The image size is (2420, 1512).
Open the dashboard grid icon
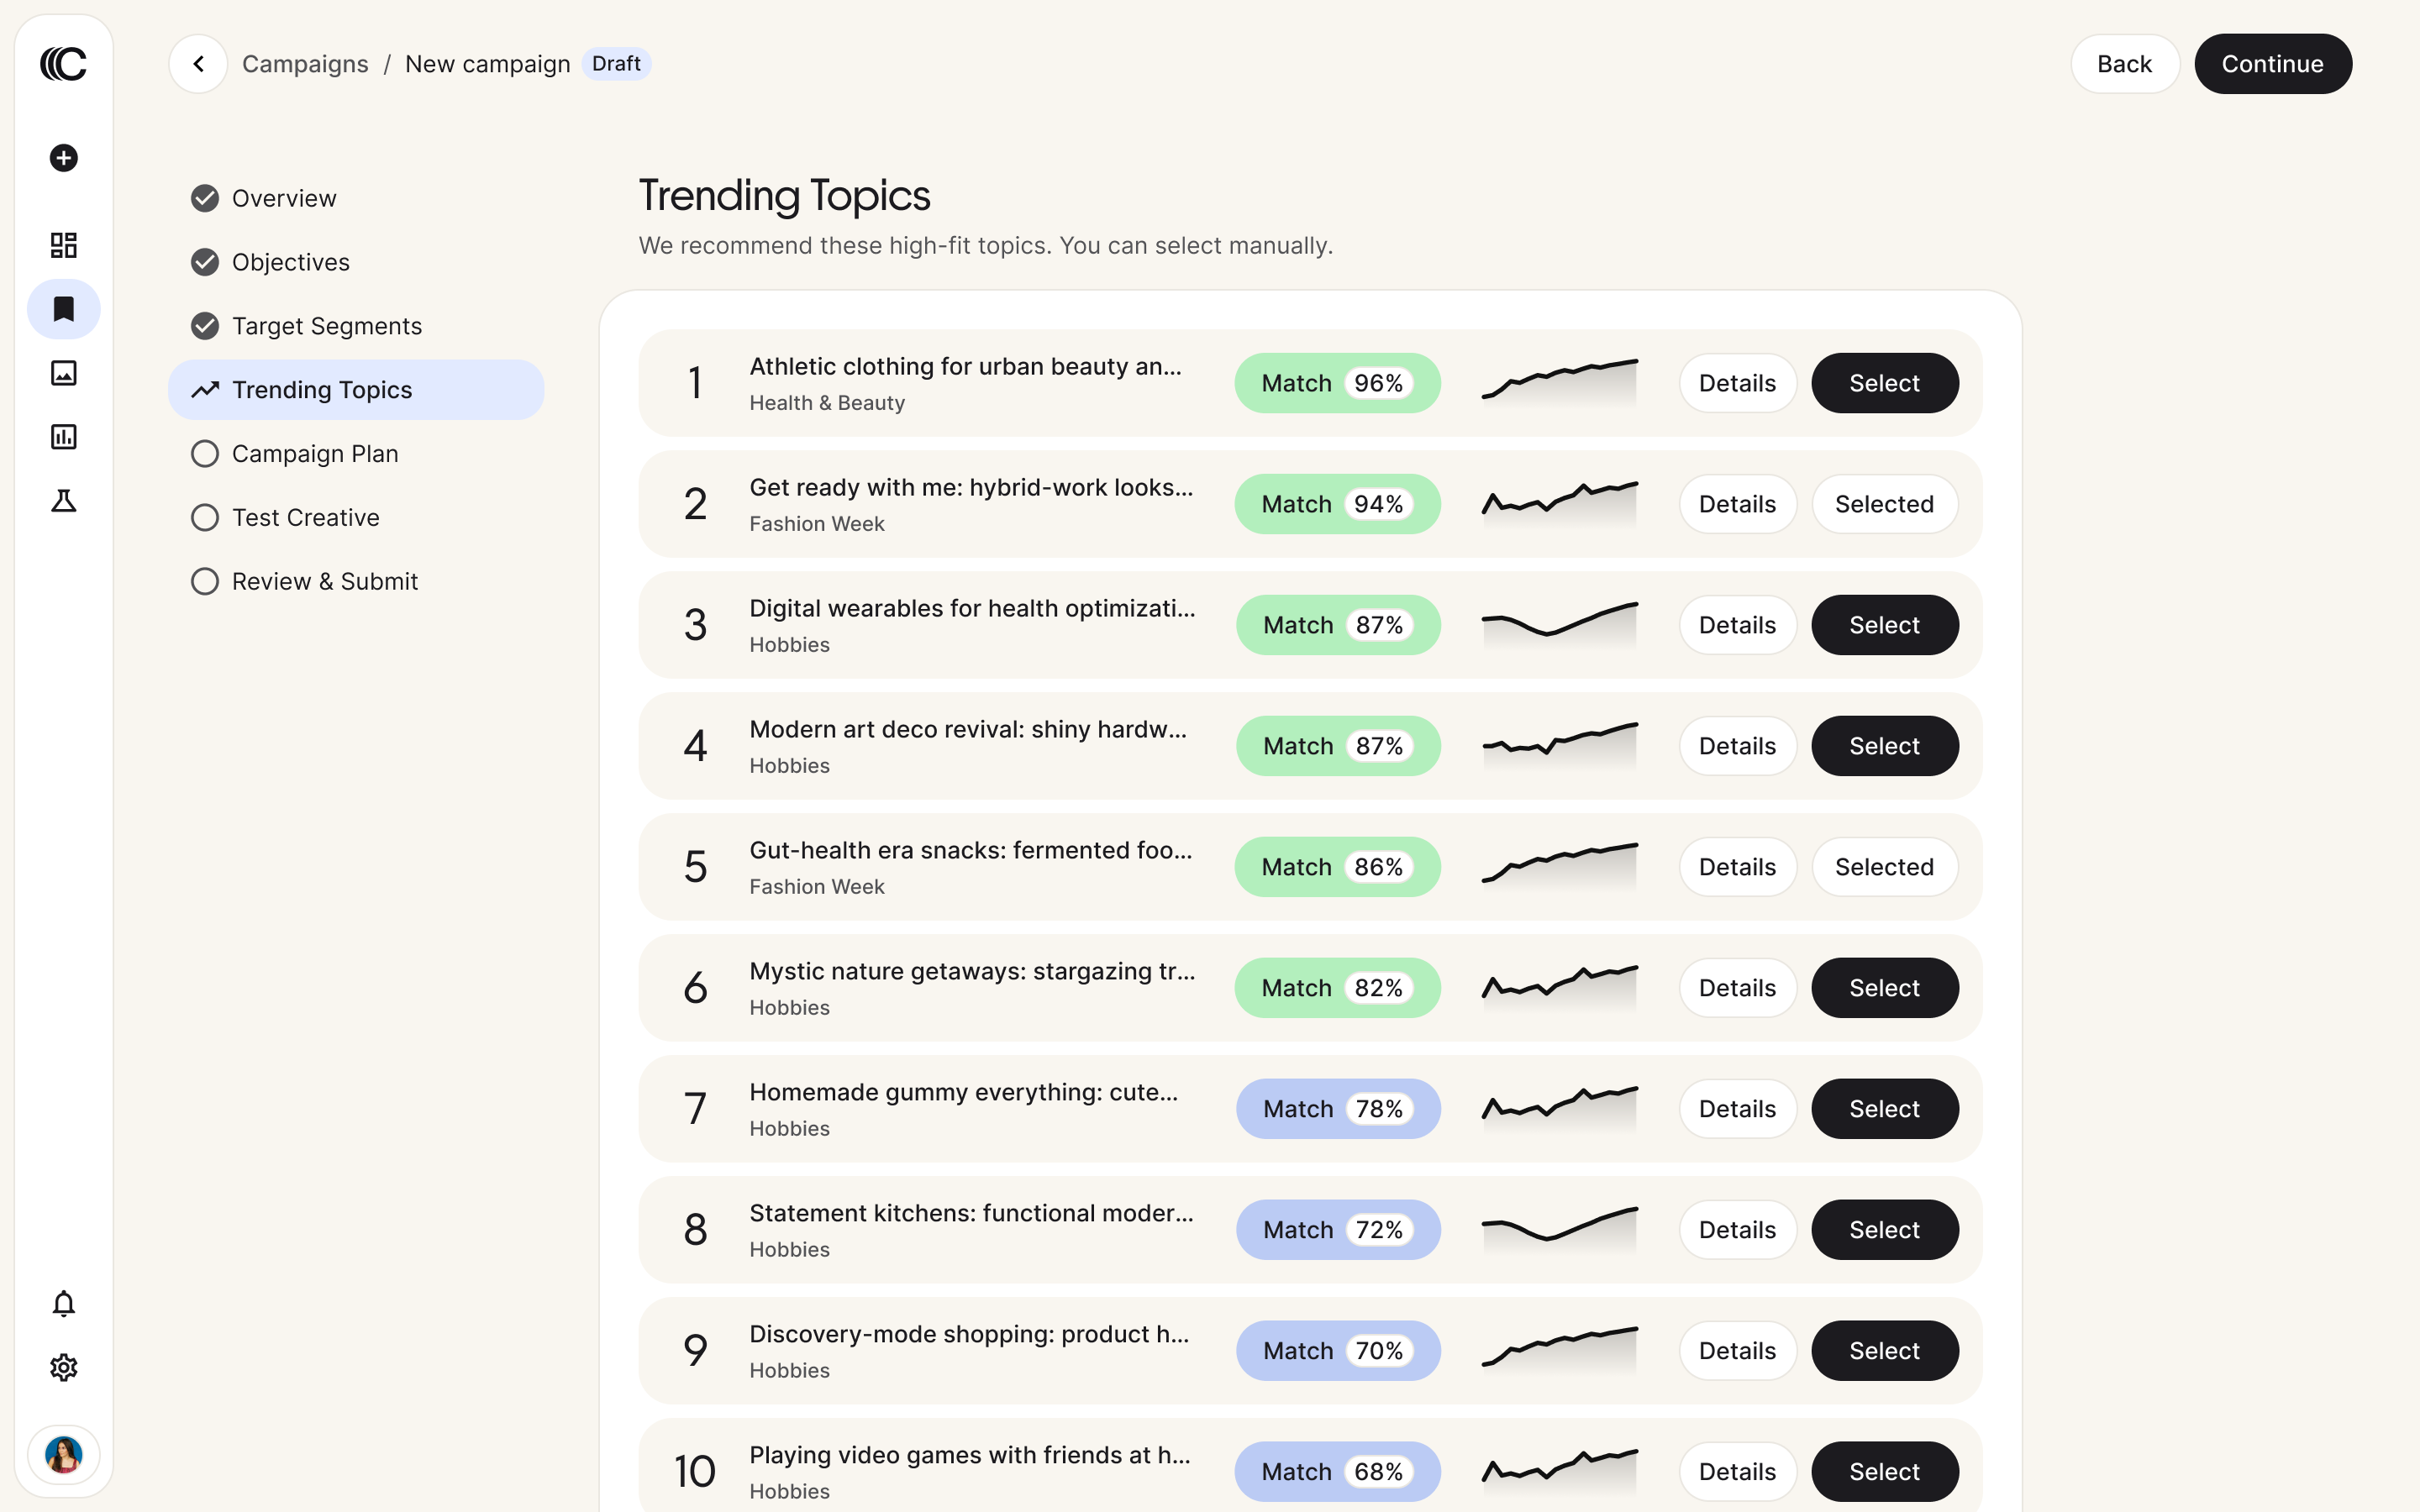point(63,245)
